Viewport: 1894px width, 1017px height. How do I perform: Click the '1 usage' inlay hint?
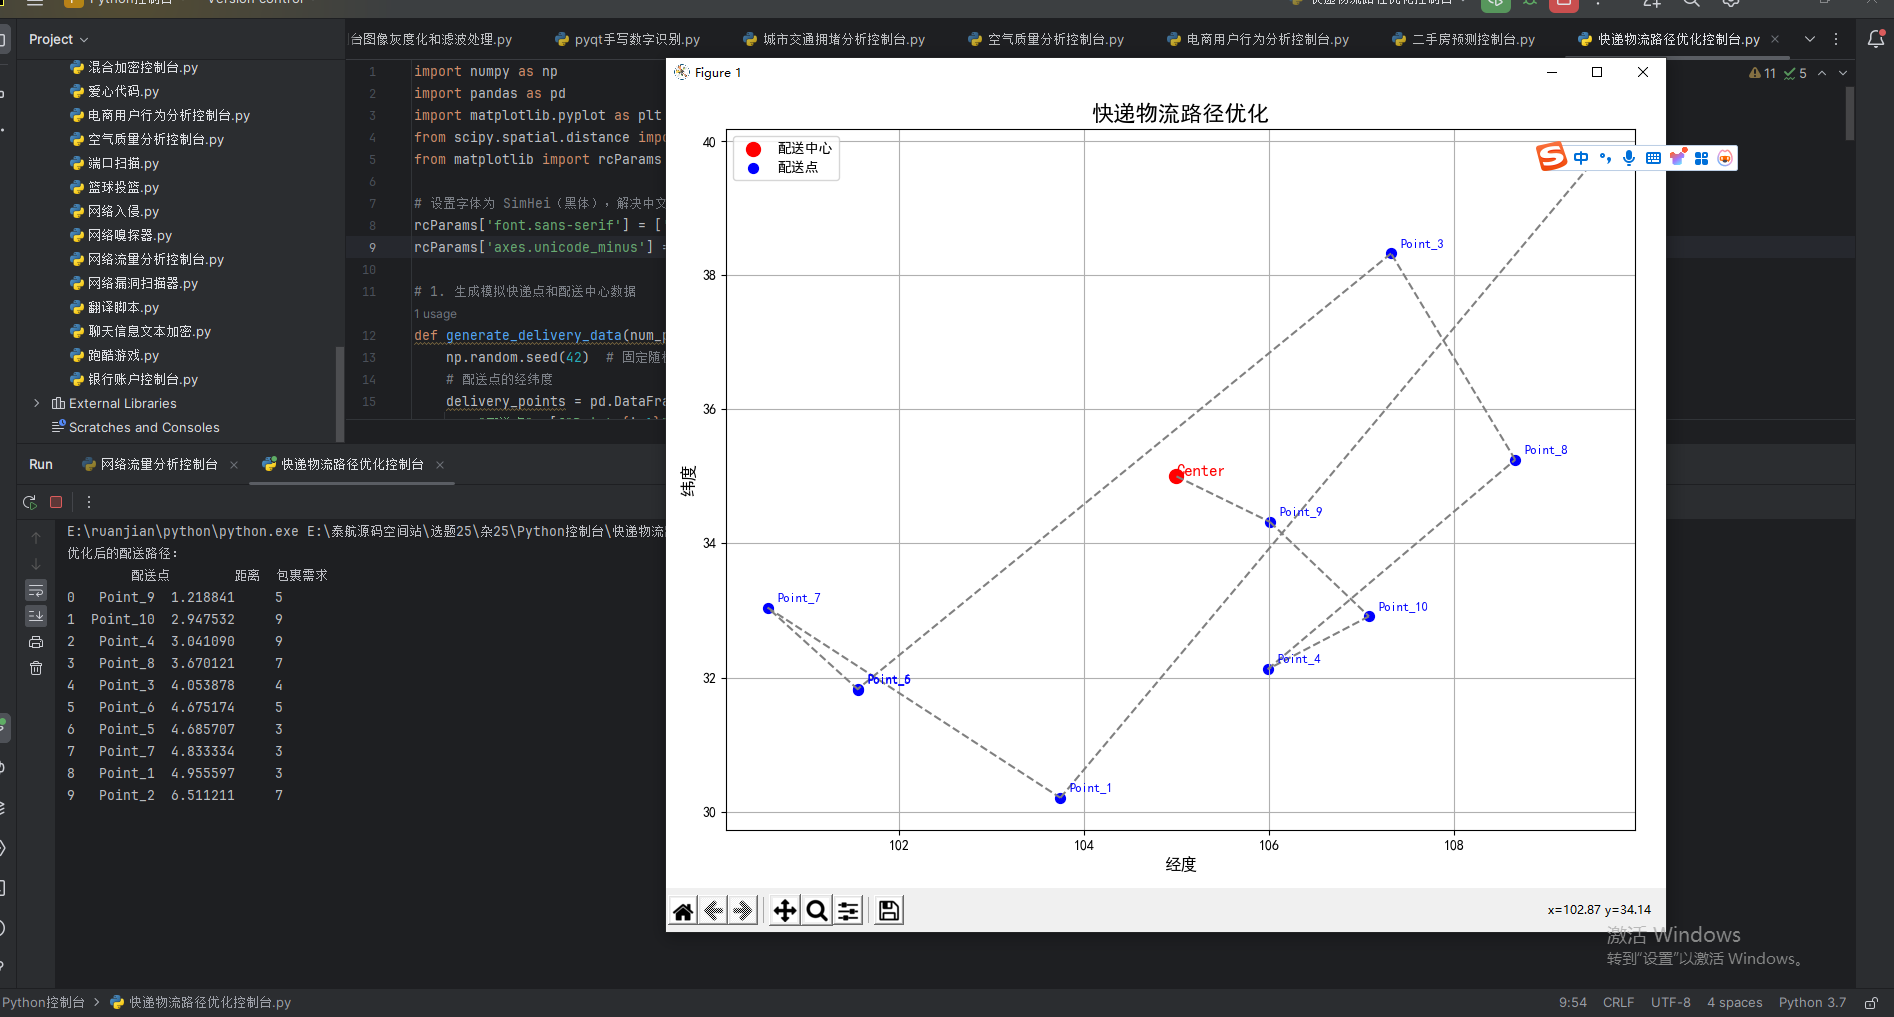[435, 314]
